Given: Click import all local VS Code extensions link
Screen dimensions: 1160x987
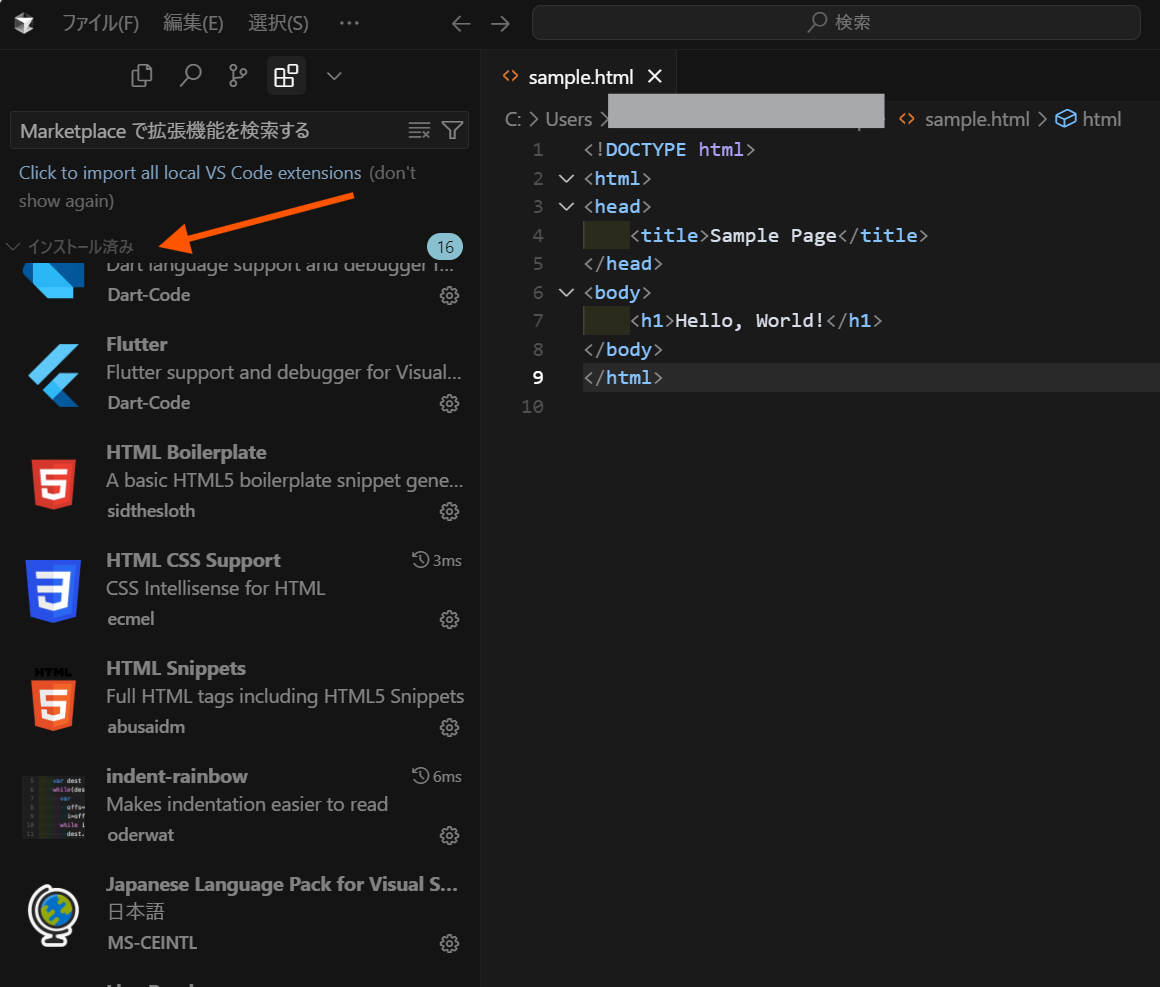Looking at the screenshot, I should pos(190,172).
